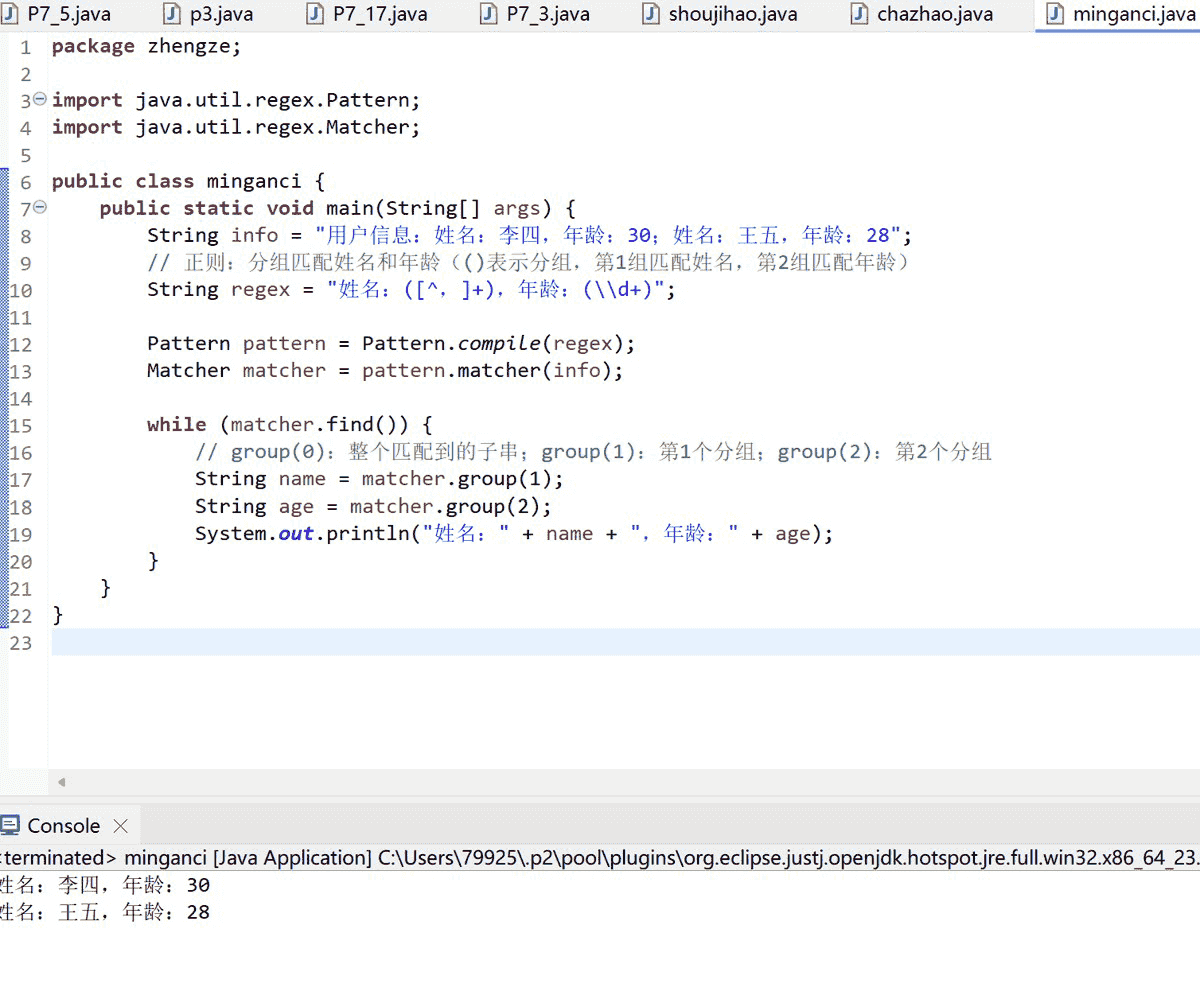Click the 'String info' string literal line

[x=530, y=235]
